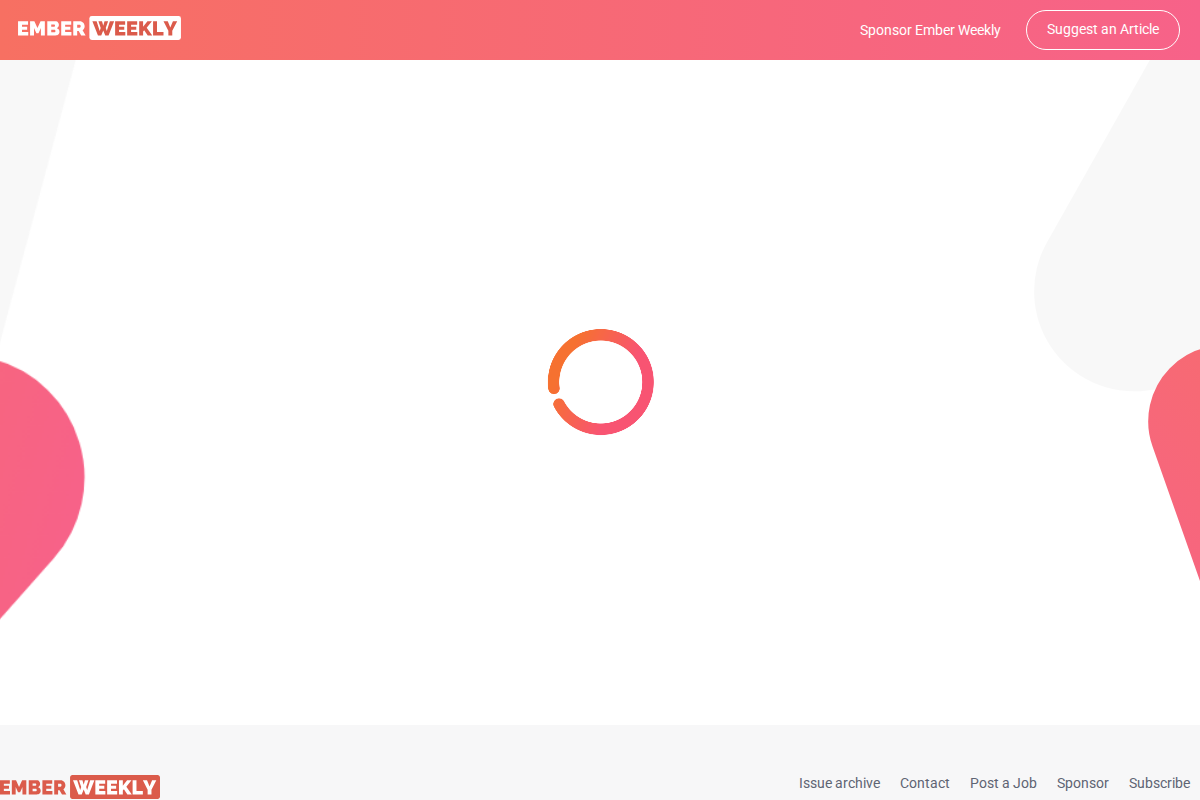Click the orange end of the loading ring
The height and width of the screenshot is (800, 1200).
point(554,385)
